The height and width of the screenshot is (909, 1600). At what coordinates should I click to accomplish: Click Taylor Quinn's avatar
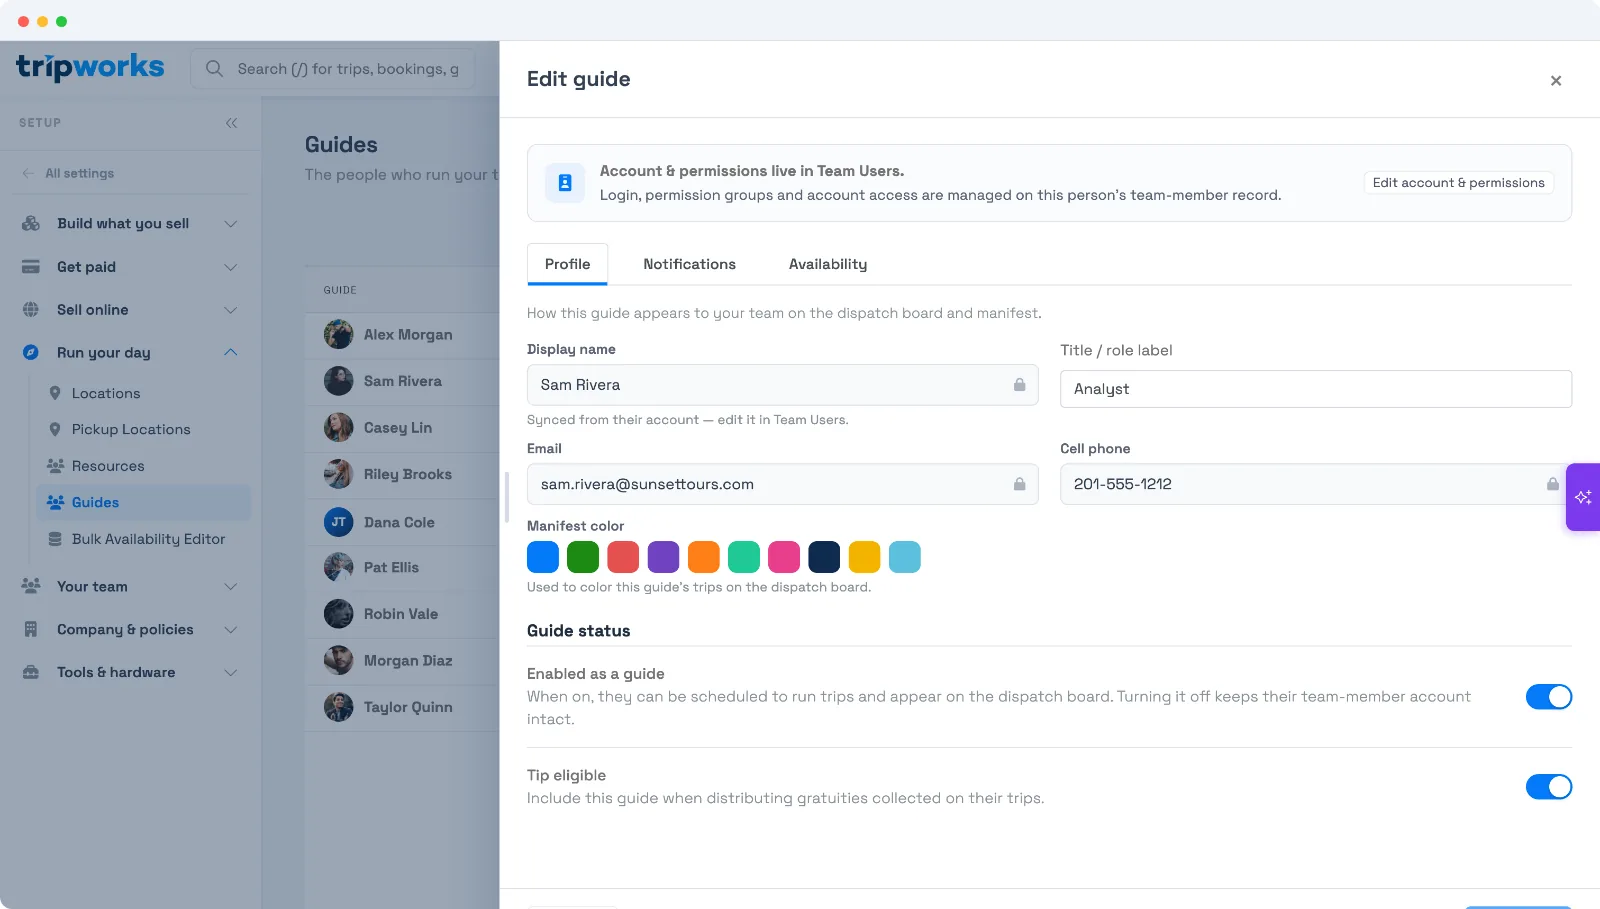pos(339,707)
